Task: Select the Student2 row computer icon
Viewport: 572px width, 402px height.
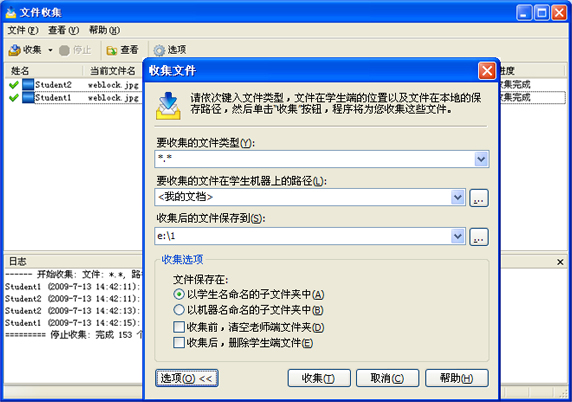Action: pos(28,84)
